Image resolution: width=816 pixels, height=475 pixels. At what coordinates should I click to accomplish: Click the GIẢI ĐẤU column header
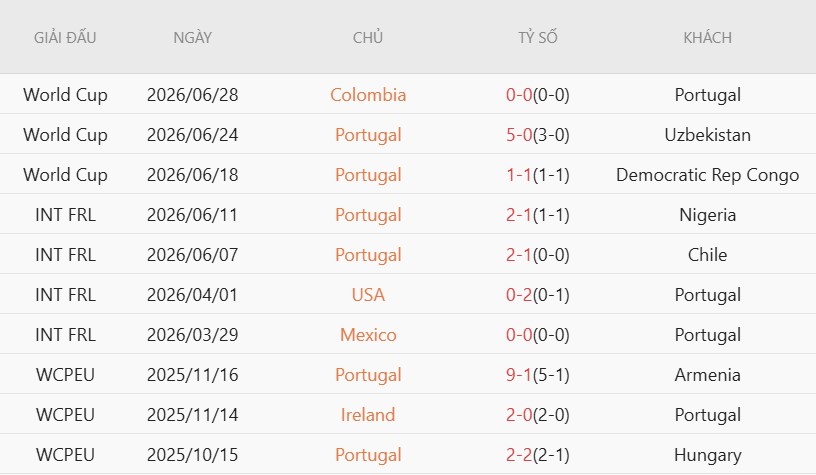[65, 37]
